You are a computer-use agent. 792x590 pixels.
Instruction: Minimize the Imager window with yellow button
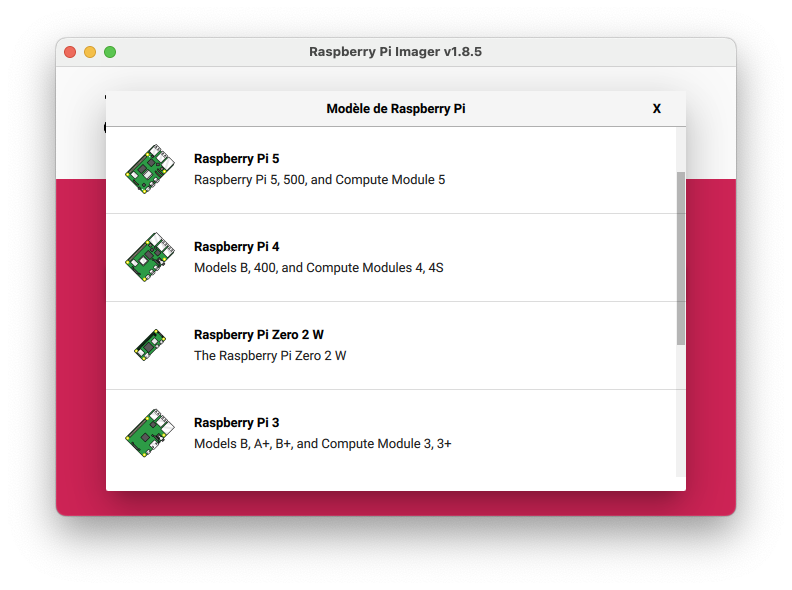pos(90,52)
